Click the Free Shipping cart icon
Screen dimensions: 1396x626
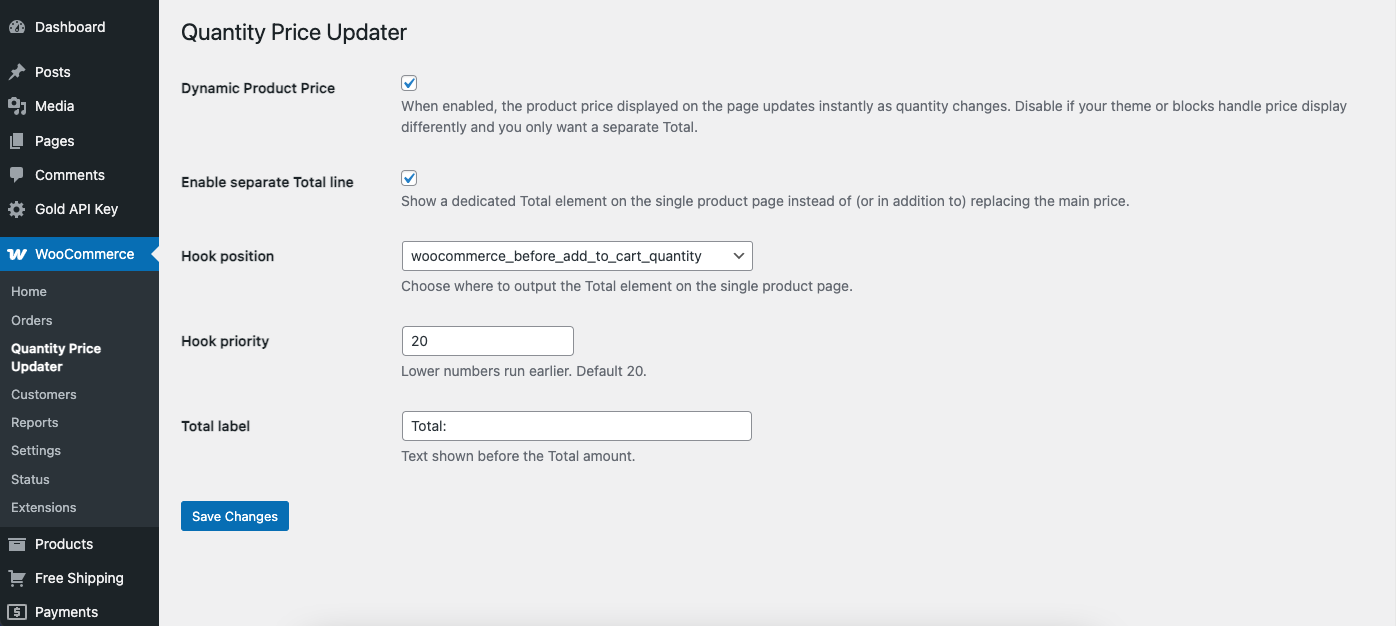[17, 578]
